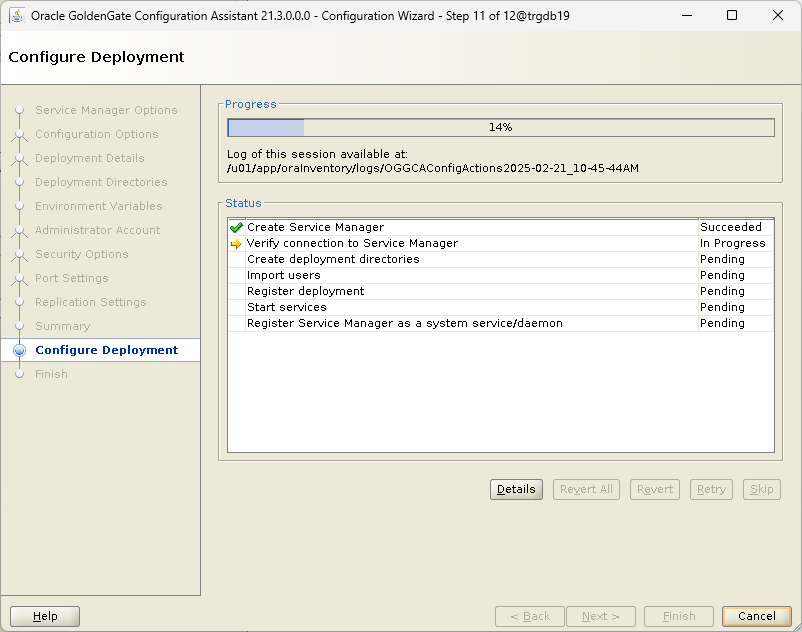The width and height of the screenshot is (802, 632).
Task: Click the yellow arrow in-progress icon
Action: tap(236, 244)
